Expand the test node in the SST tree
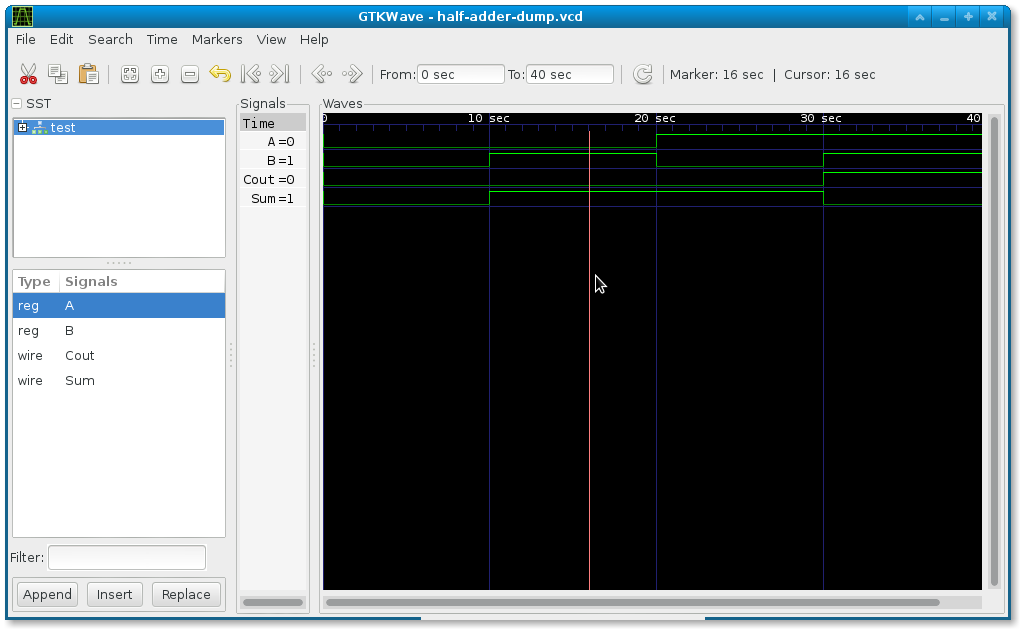Image resolution: width=1020 pixels, height=629 pixels. pos(23,127)
